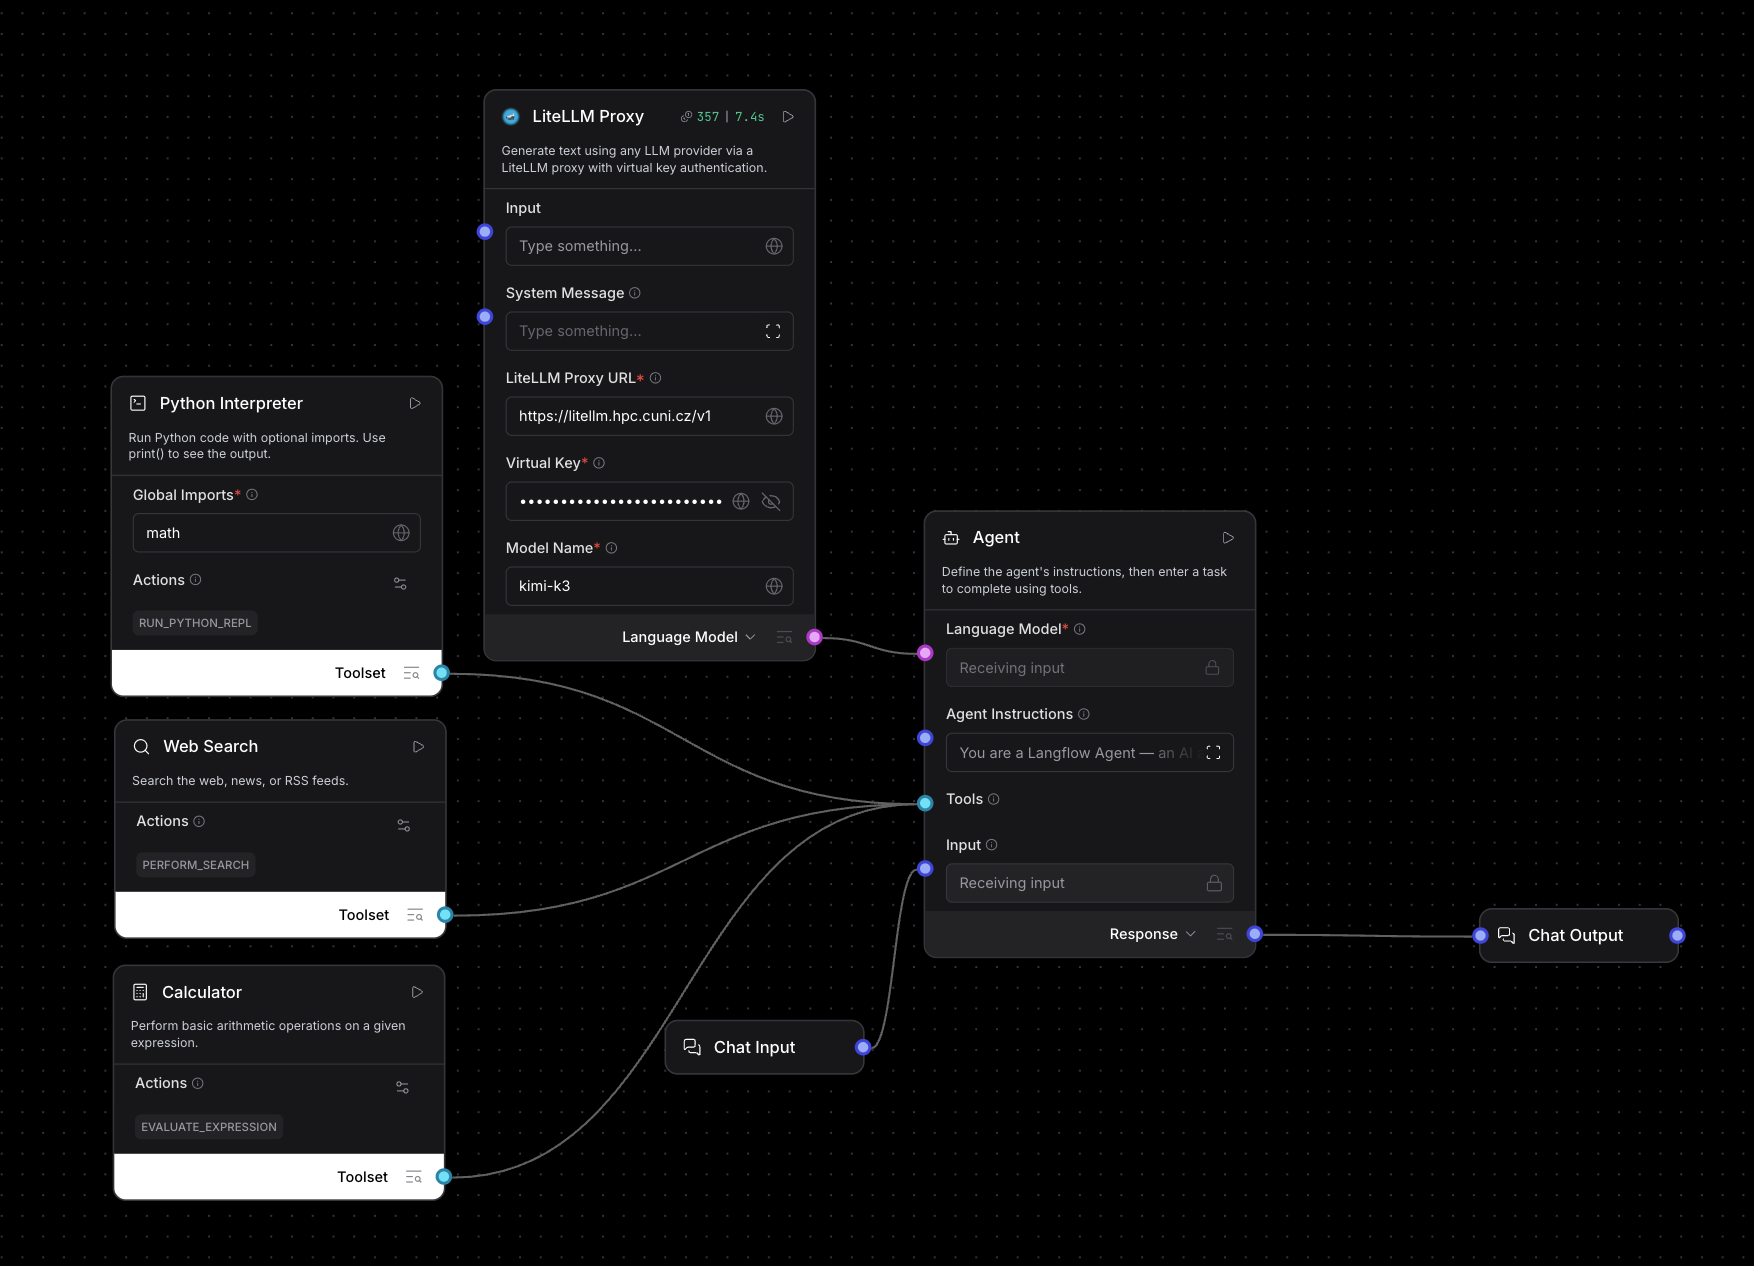Select the RUN_PYTHON_REPL action tag
Screen dimensions: 1754x1266
tap(195, 623)
